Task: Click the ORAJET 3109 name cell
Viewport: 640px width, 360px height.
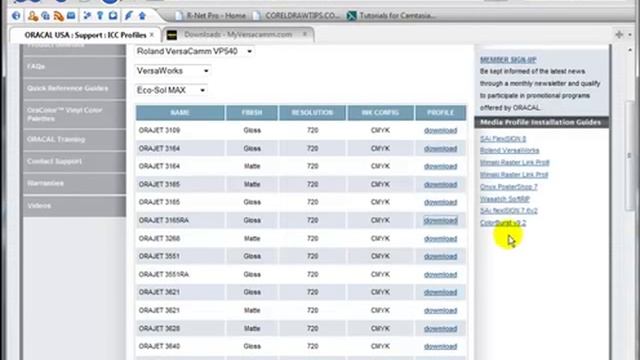Action: tap(180, 131)
